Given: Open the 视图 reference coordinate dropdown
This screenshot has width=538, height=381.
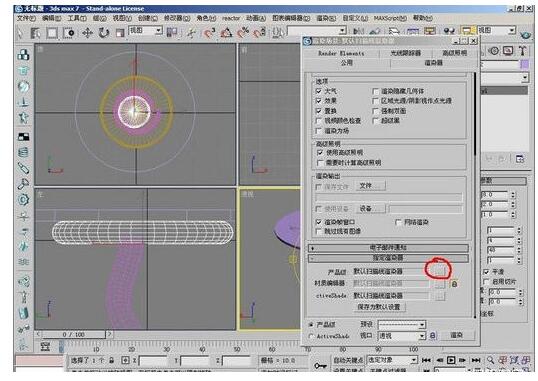Looking at the screenshot, I should [145, 31].
